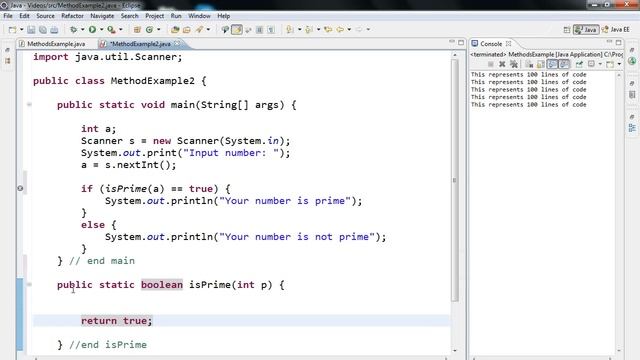Viewport: 640px width, 360px height.
Task: Click the Save All toolbar icon
Action: tap(43, 30)
